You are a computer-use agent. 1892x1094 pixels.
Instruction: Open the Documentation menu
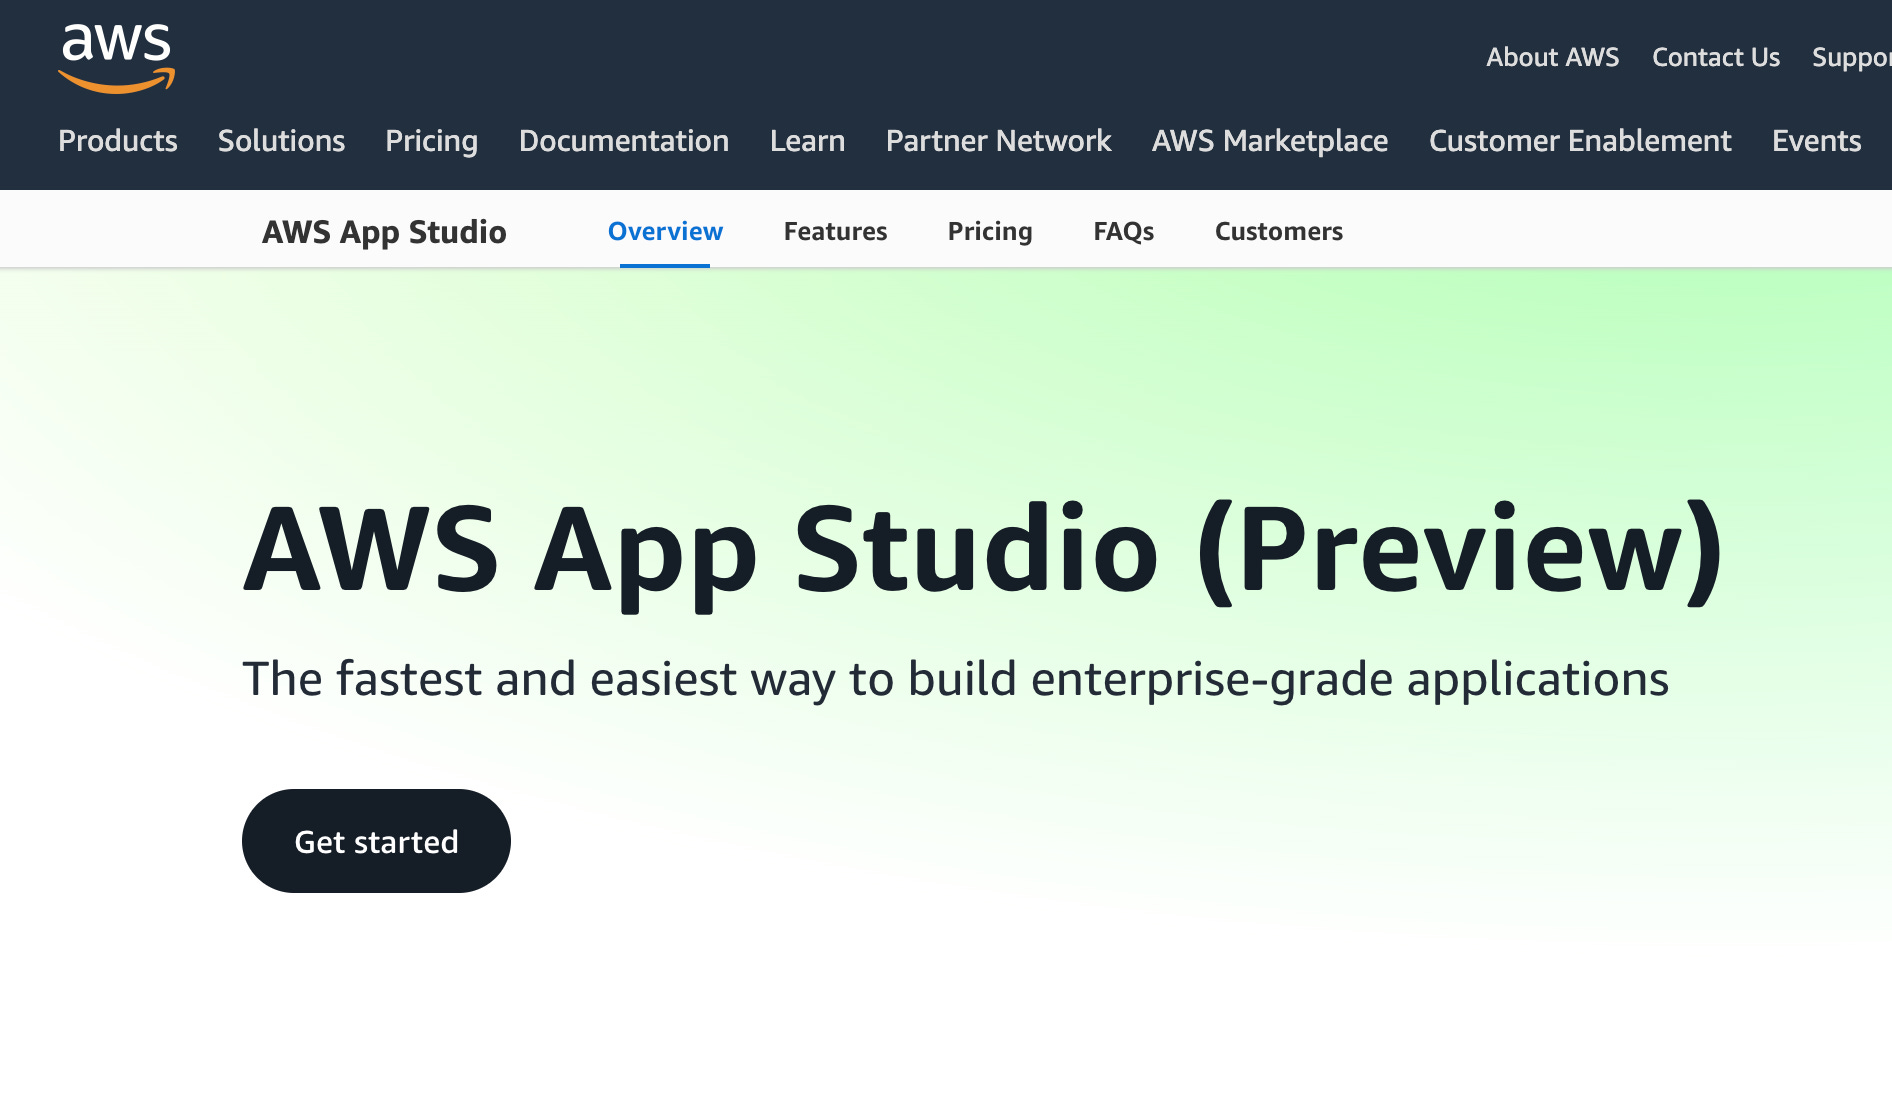click(x=624, y=141)
